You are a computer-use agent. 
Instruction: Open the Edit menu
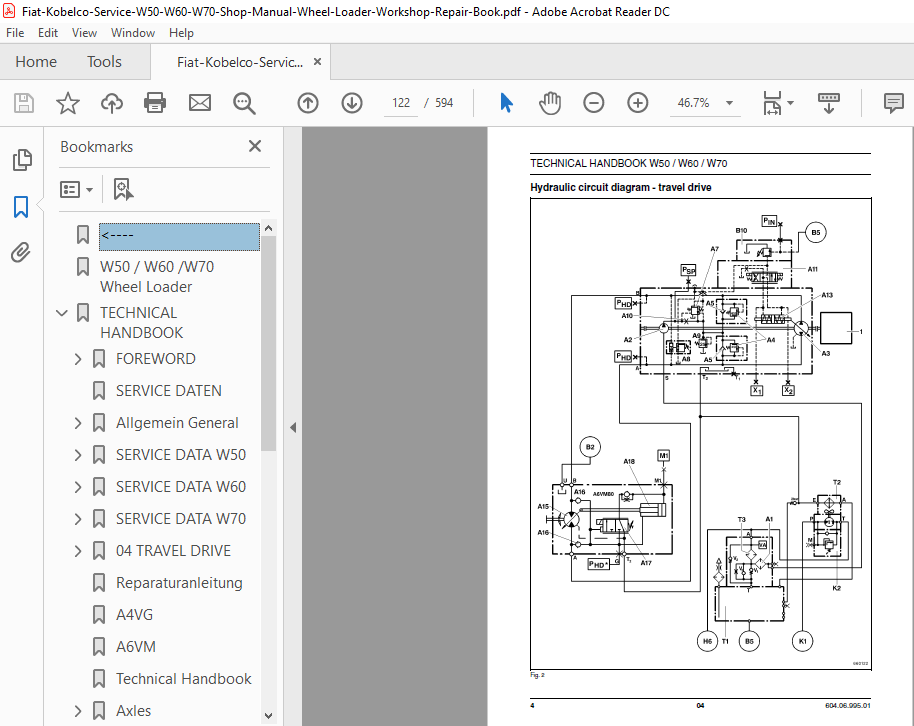tap(48, 33)
